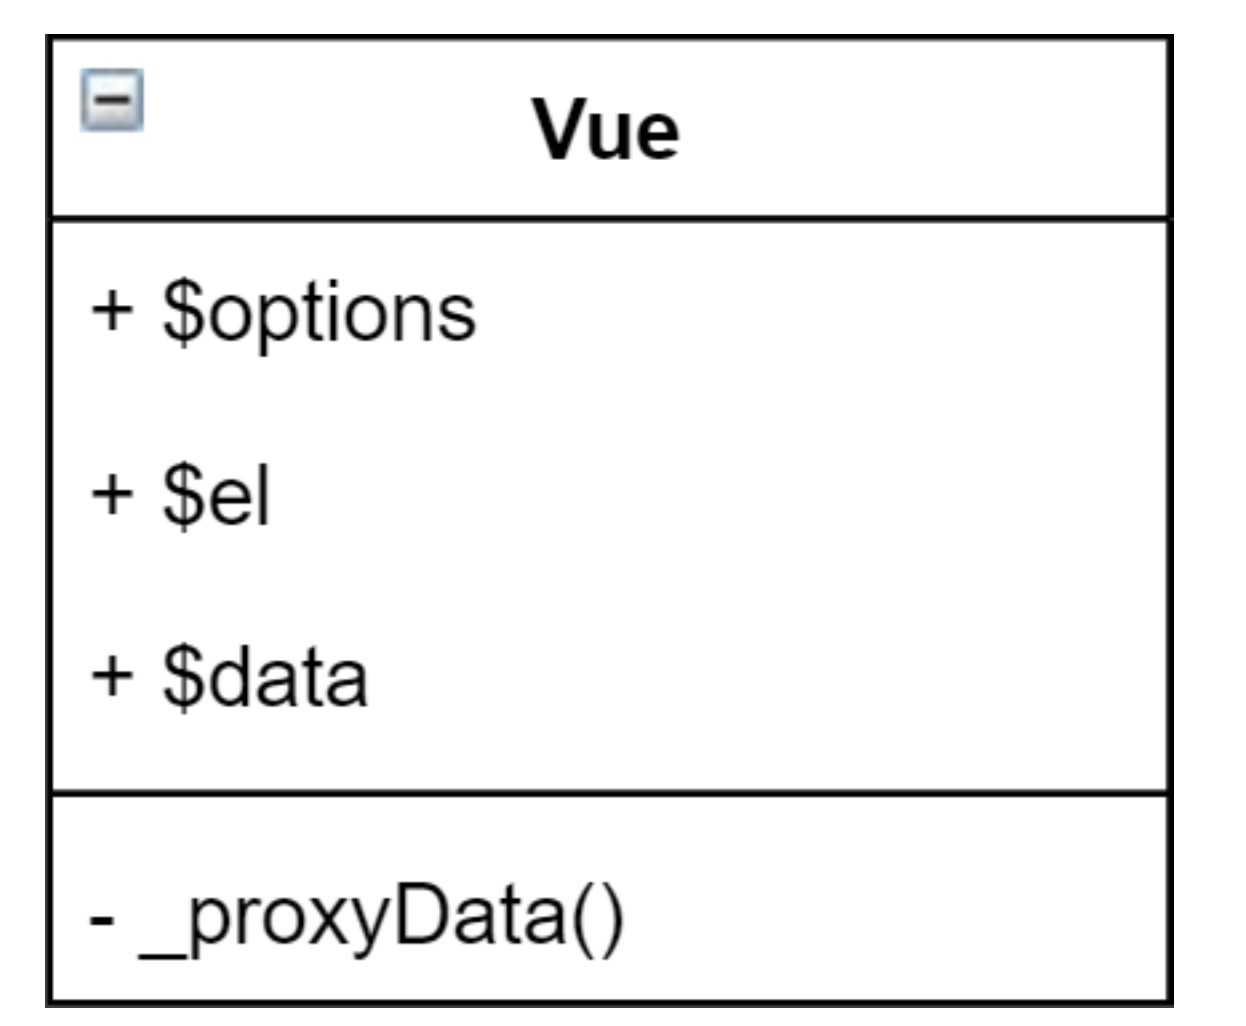Click the plus sign before $options
Image resolution: width=1246 pixels, height=1026 pixels.
[112, 310]
